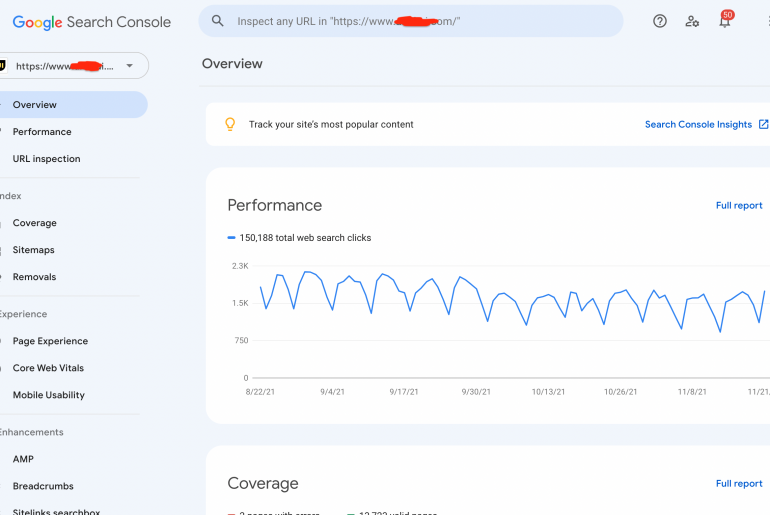Open Sitemaps in the sidebar

pyautogui.click(x=33, y=250)
